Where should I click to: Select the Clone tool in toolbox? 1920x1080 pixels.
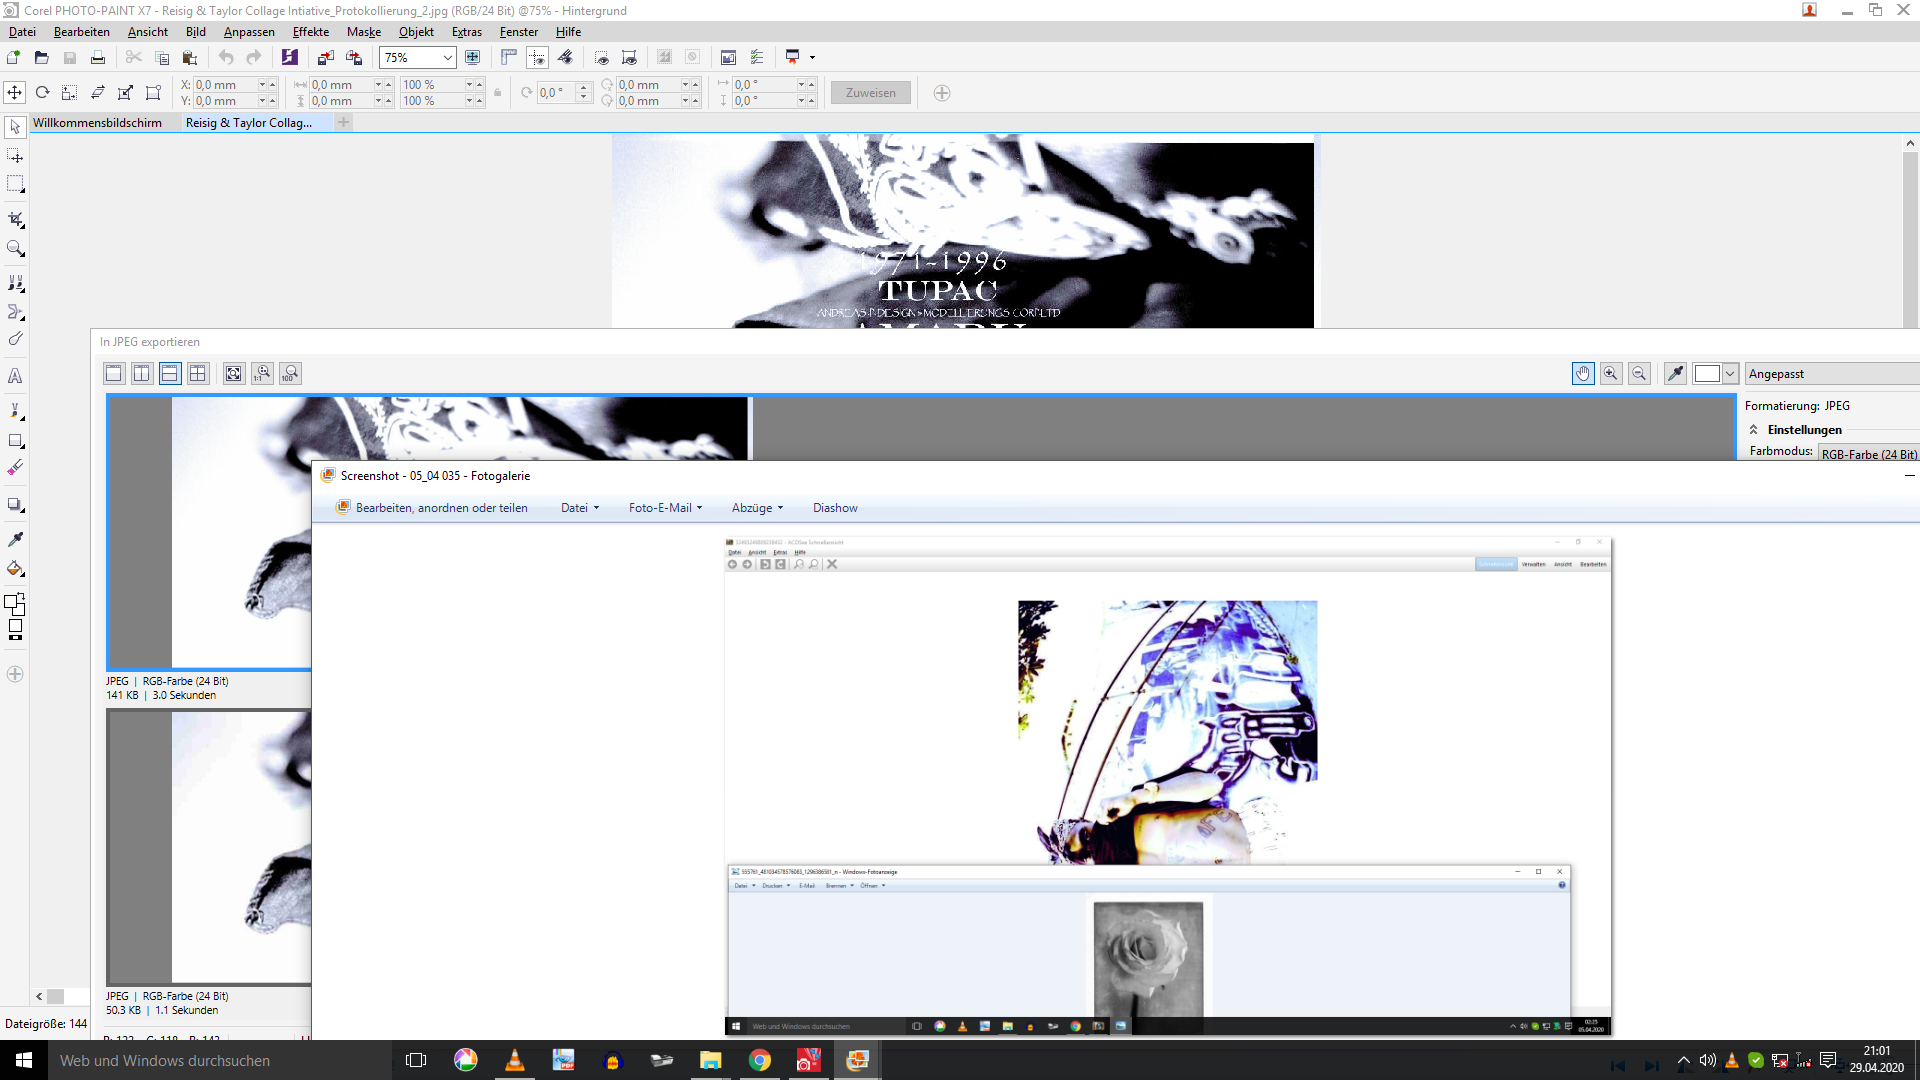click(x=15, y=284)
